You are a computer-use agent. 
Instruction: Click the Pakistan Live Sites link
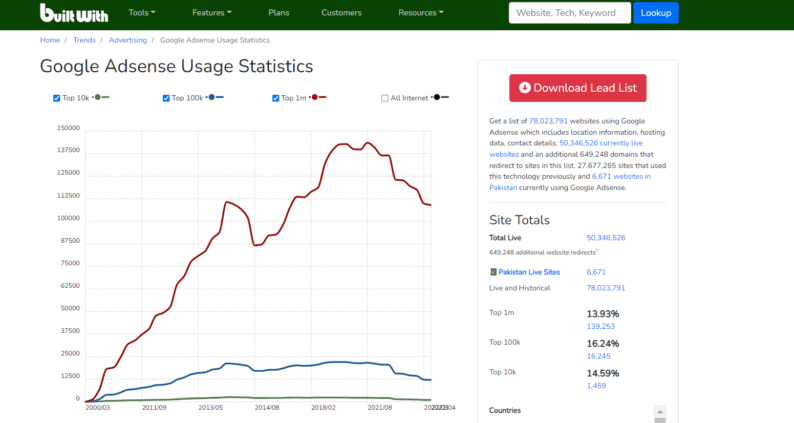click(529, 272)
